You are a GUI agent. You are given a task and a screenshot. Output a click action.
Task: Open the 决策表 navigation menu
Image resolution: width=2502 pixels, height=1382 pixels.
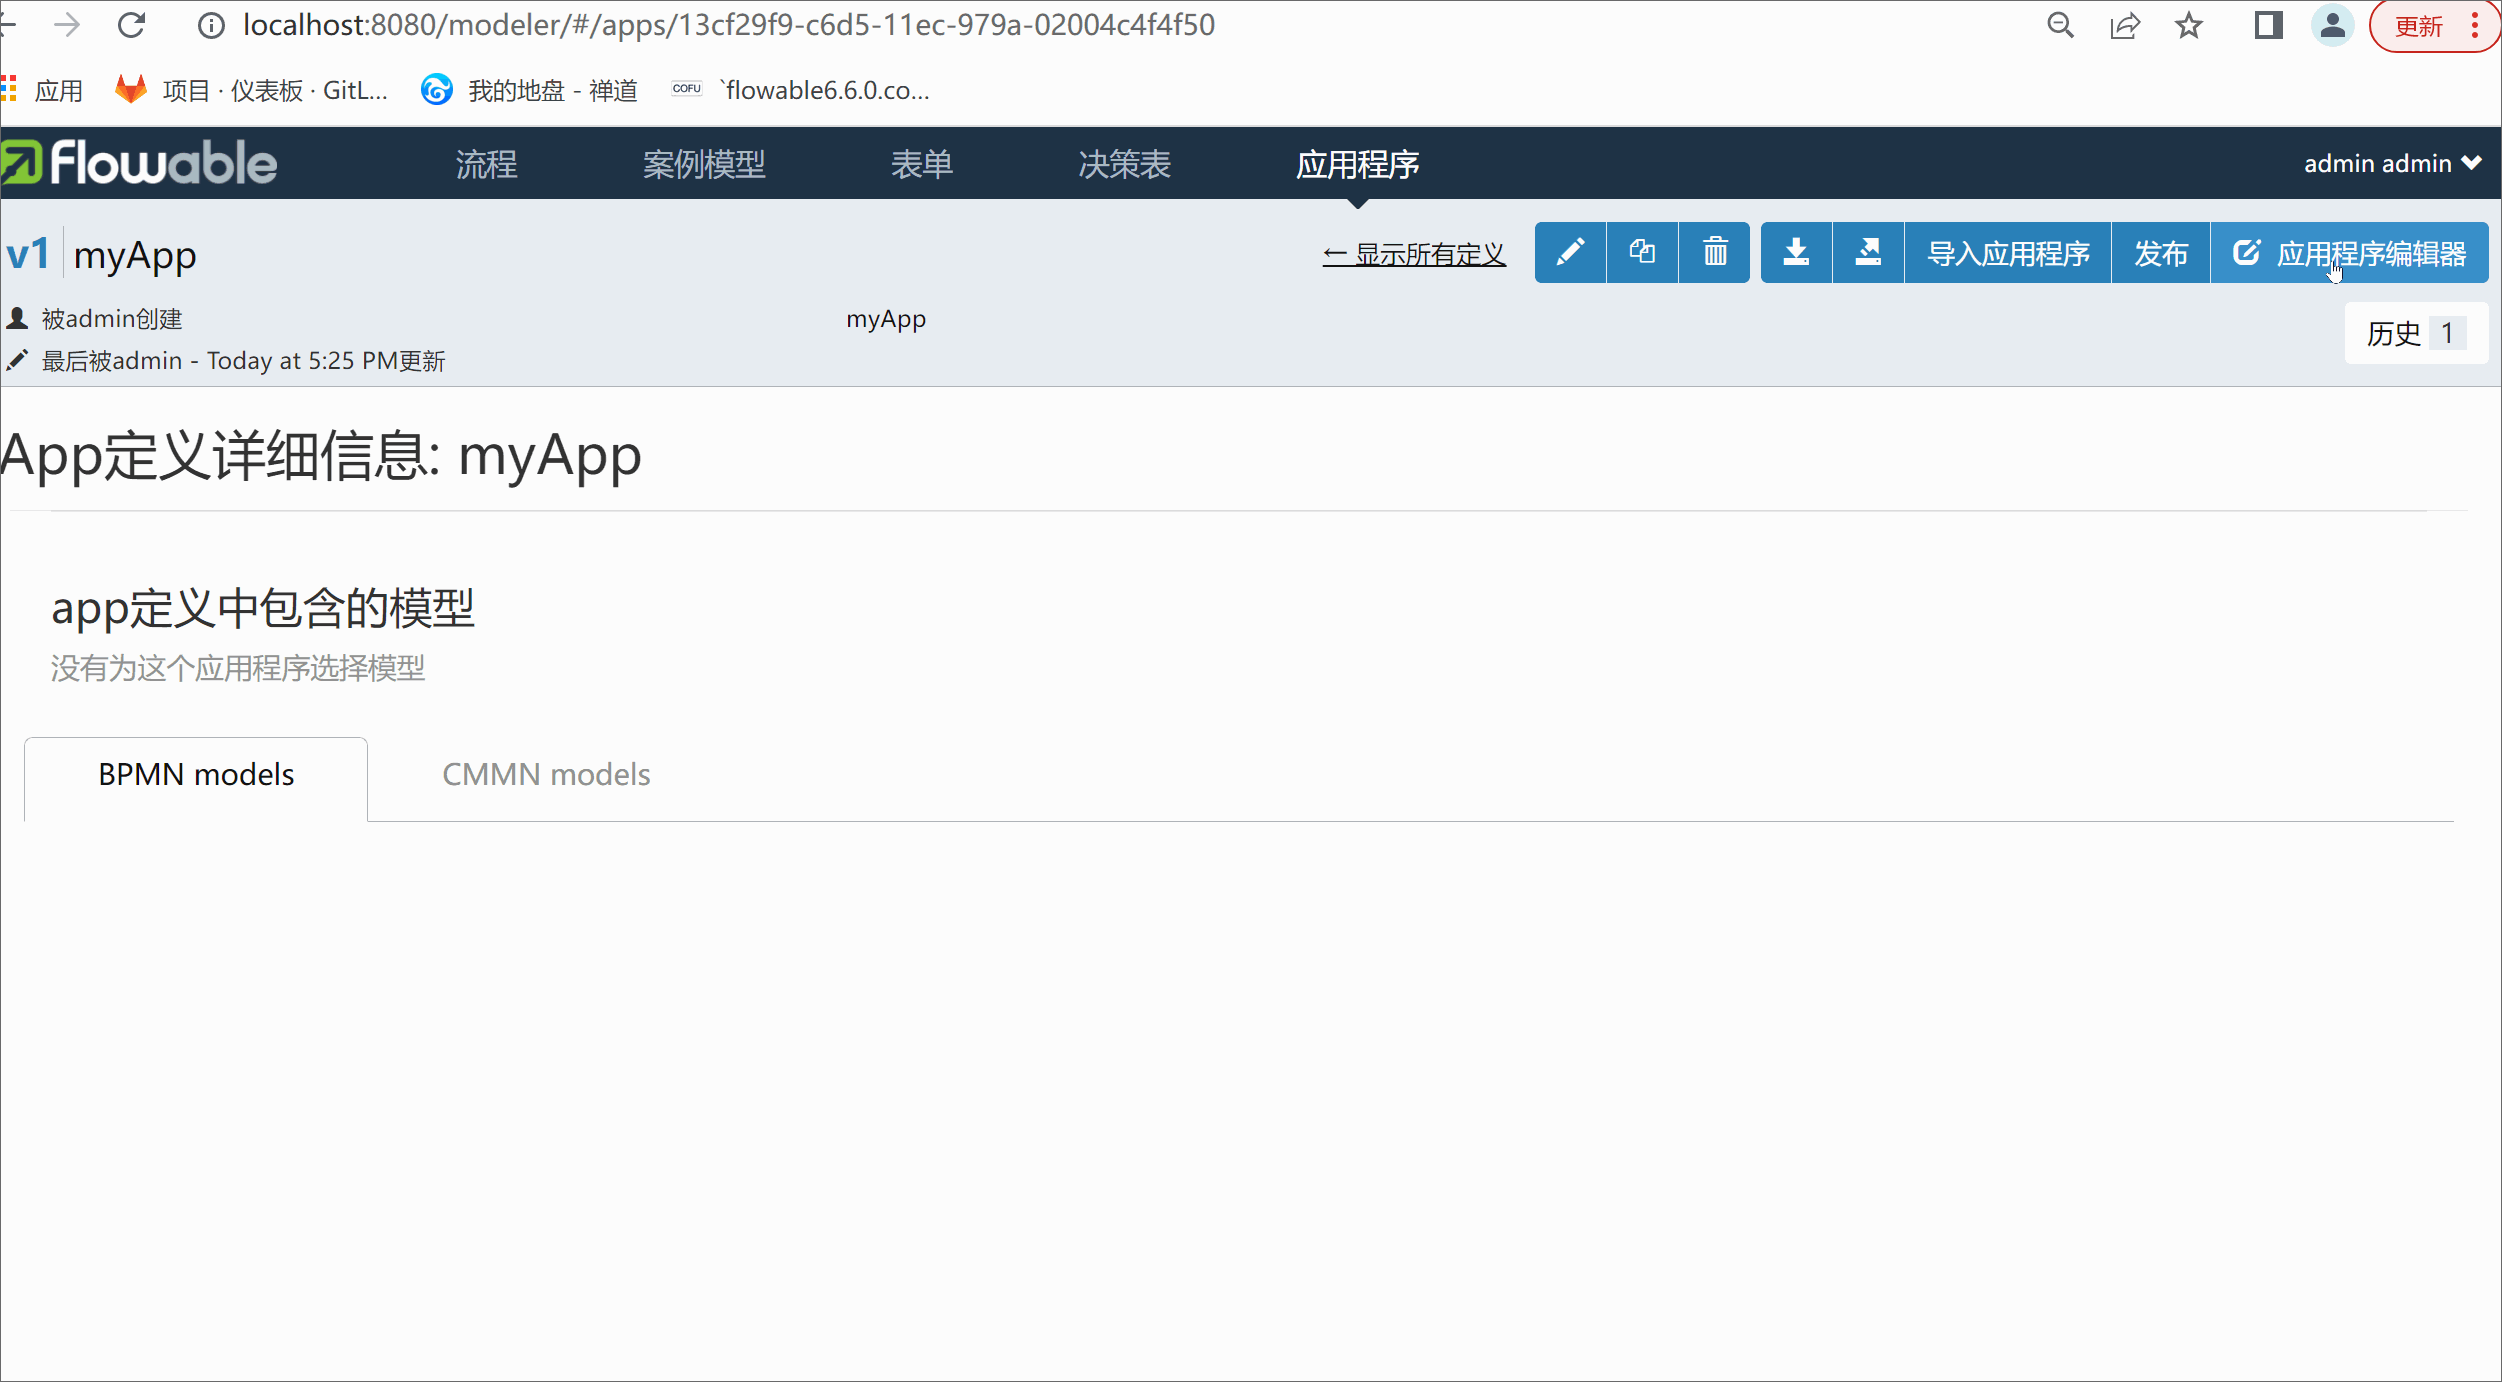tap(1124, 165)
